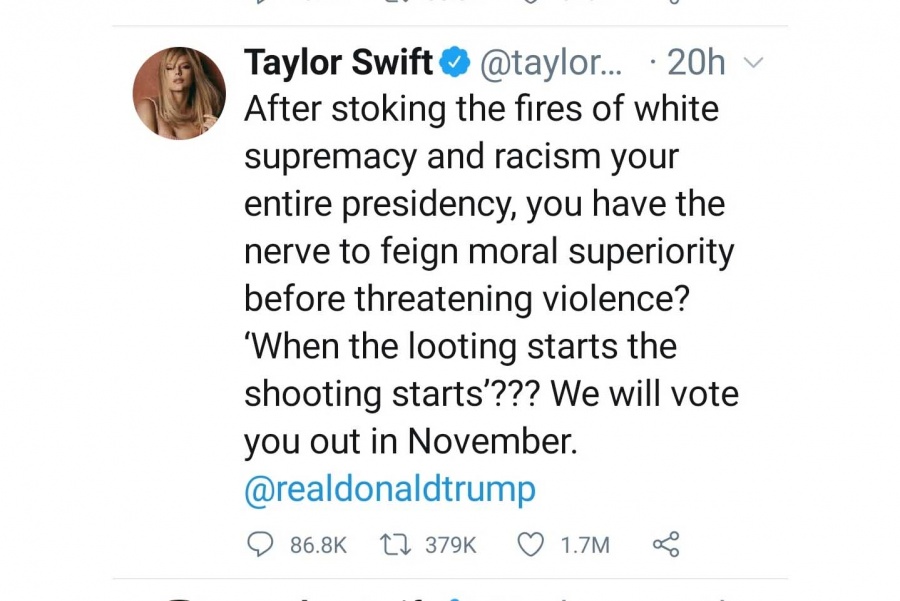Click the 1.7M likes count
Image resolution: width=900 pixels, height=601 pixels.
coord(585,545)
